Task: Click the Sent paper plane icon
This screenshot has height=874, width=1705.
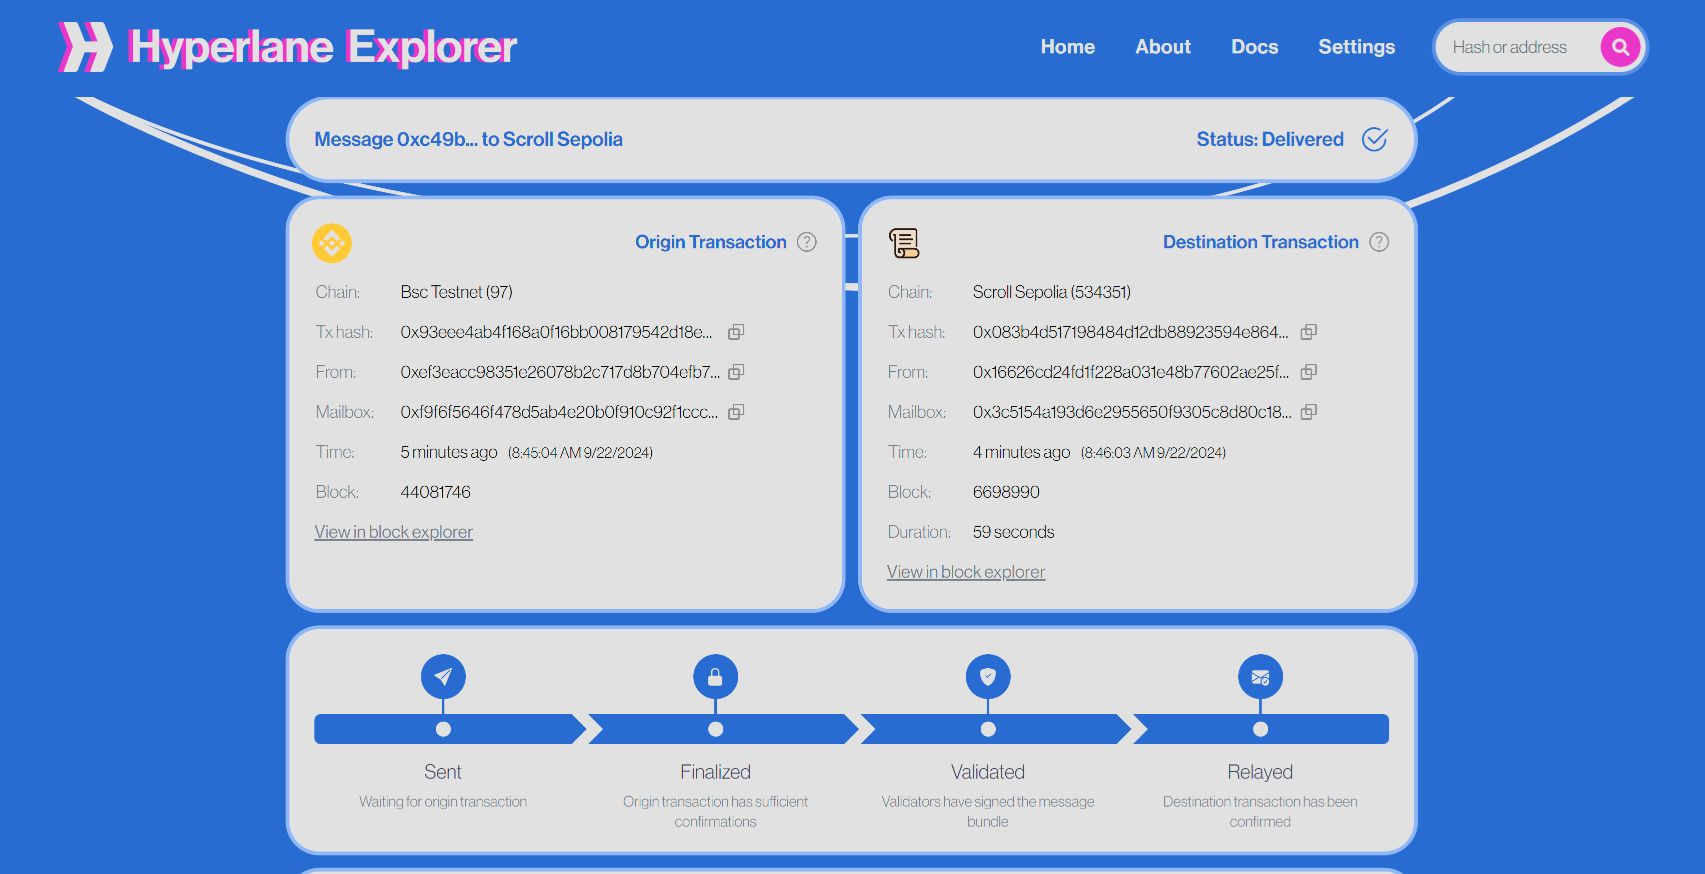Action: [x=443, y=677]
